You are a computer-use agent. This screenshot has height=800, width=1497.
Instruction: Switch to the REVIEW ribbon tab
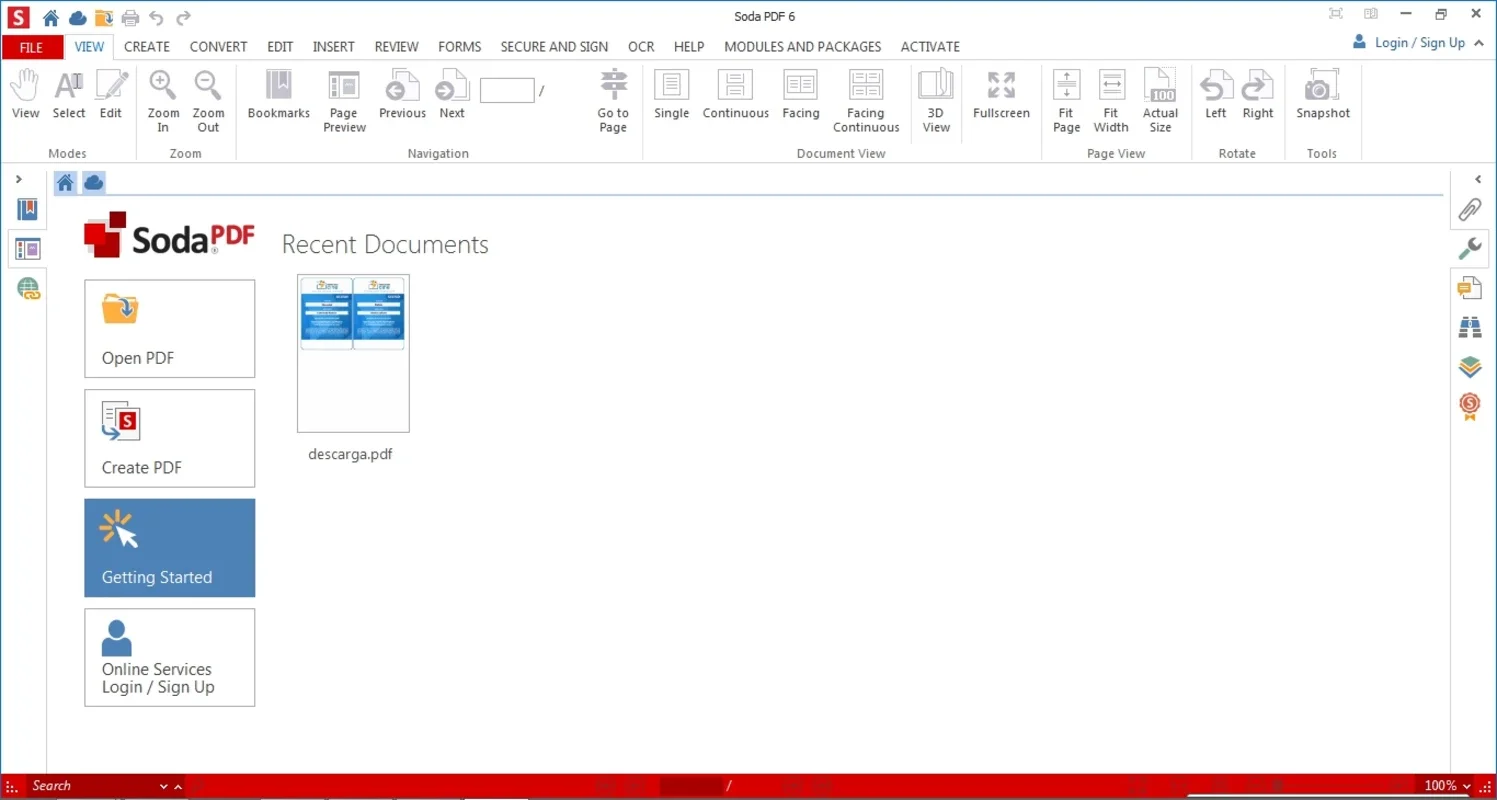click(x=397, y=47)
